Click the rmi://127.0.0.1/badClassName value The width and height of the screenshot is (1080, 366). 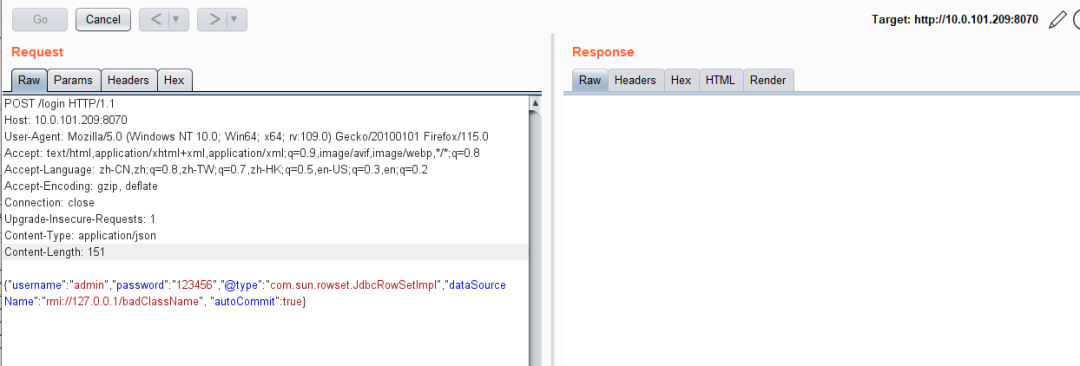tap(123, 302)
